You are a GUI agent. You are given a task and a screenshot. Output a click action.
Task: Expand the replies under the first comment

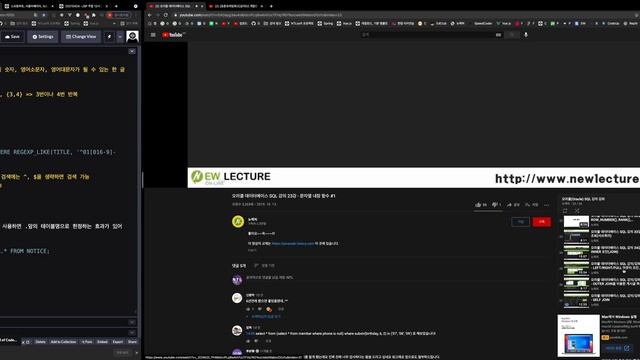tap(263, 316)
